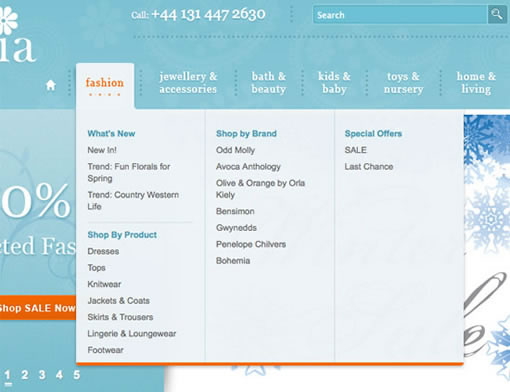The width and height of the screenshot is (510, 392).
Task: Focus the Search input field
Action: click(400, 15)
